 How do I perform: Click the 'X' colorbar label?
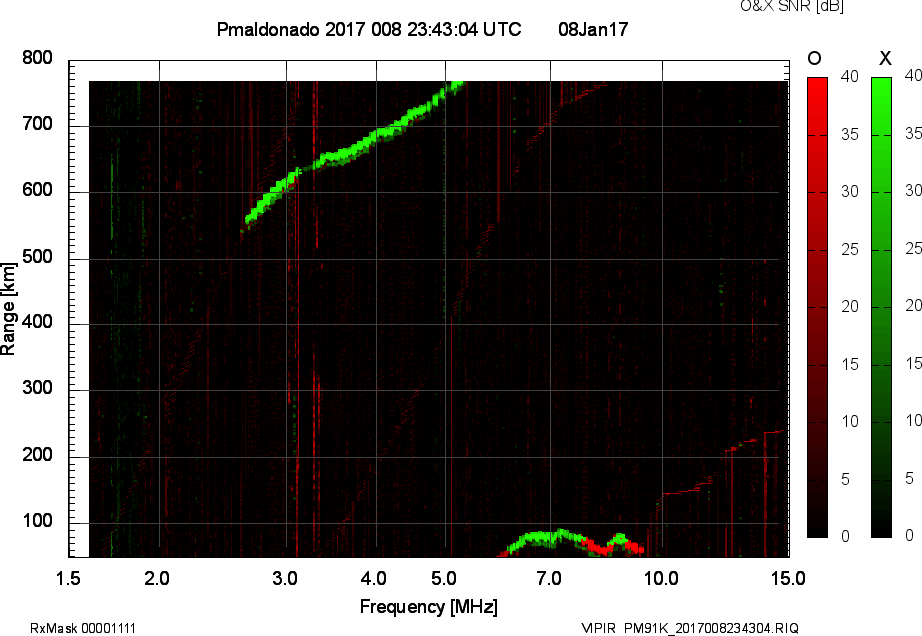[885, 58]
